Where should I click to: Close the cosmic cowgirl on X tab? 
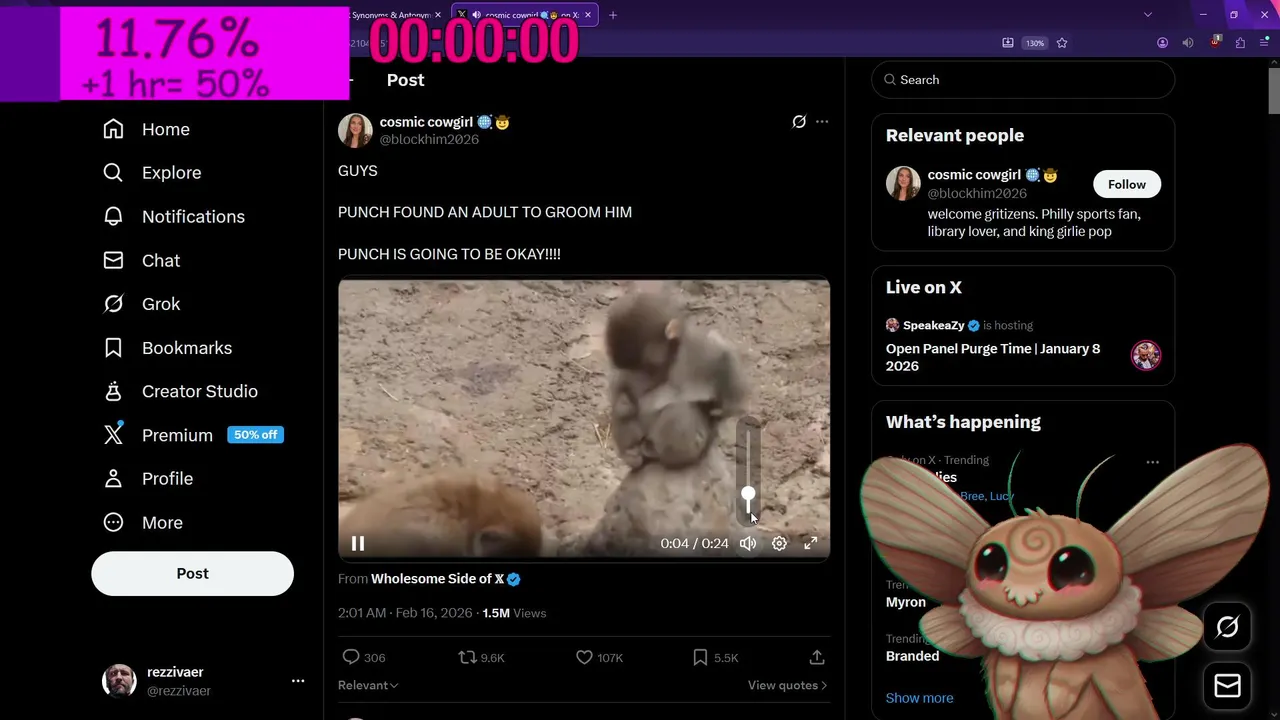(589, 15)
